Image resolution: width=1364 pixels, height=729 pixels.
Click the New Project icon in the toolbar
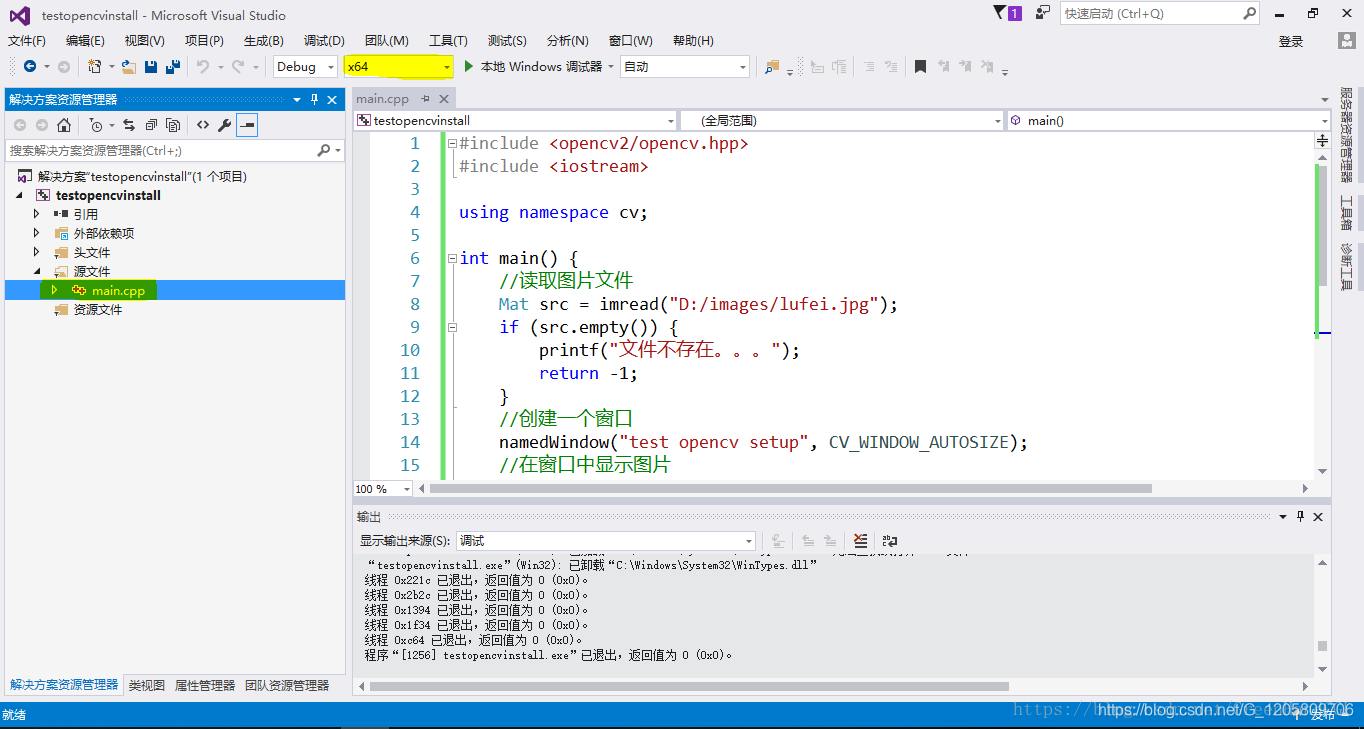tap(94, 67)
